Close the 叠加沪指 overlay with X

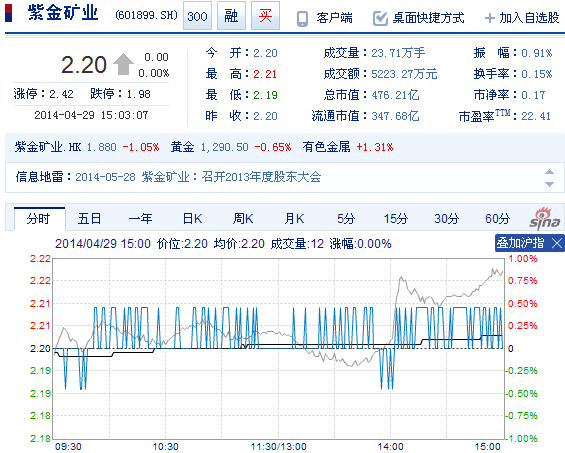(x=557, y=243)
